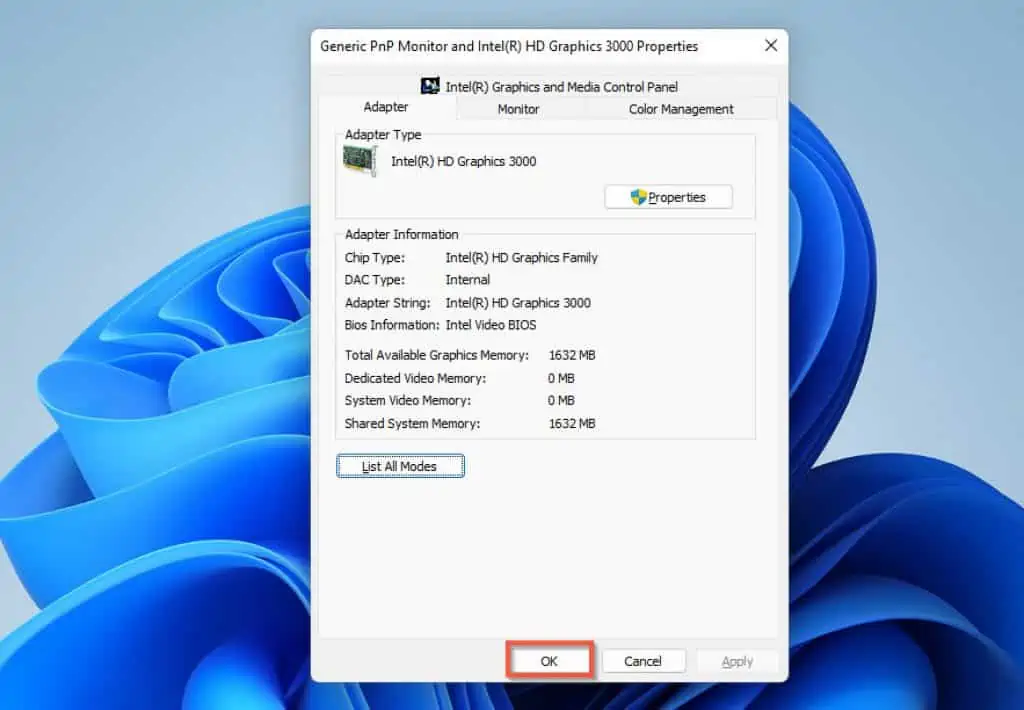Screen dimensions: 1024x710
Task: Click the Adapter Information section label
Action: point(400,234)
